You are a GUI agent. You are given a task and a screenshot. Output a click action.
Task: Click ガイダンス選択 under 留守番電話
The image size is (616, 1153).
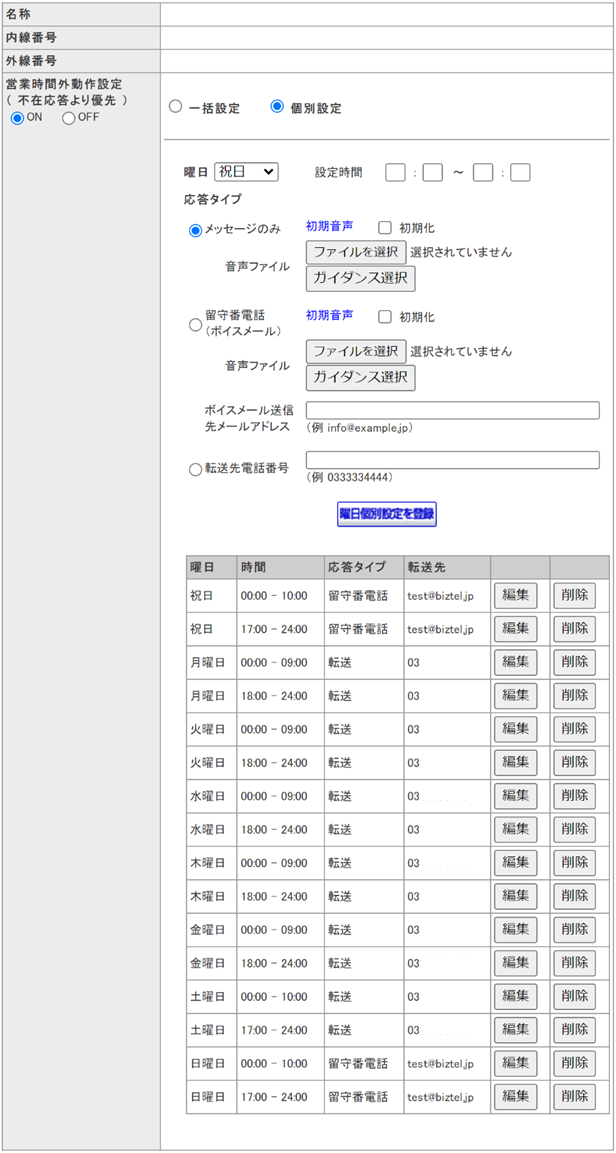coord(360,377)
